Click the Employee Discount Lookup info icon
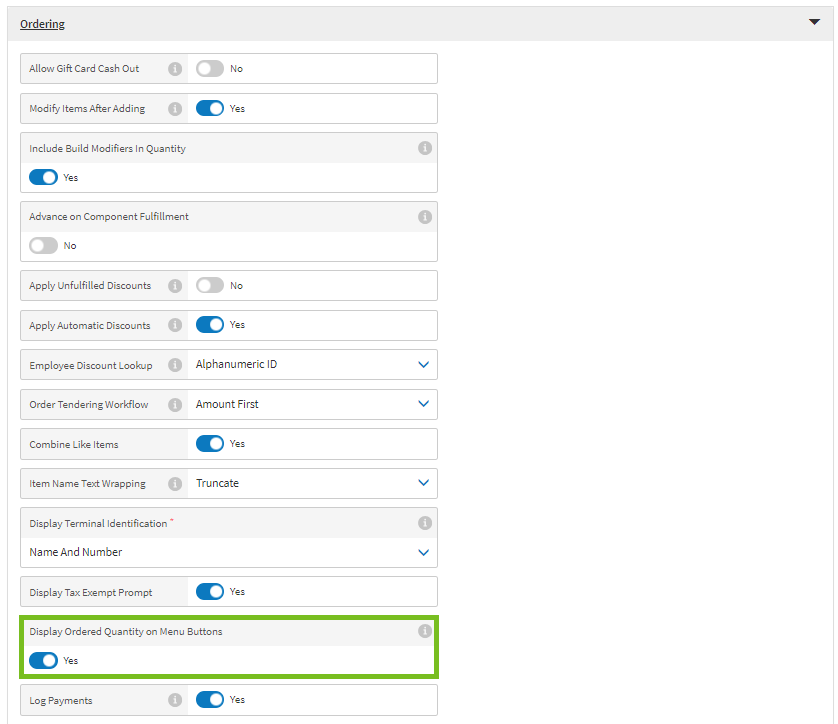 tap(175, 364)
